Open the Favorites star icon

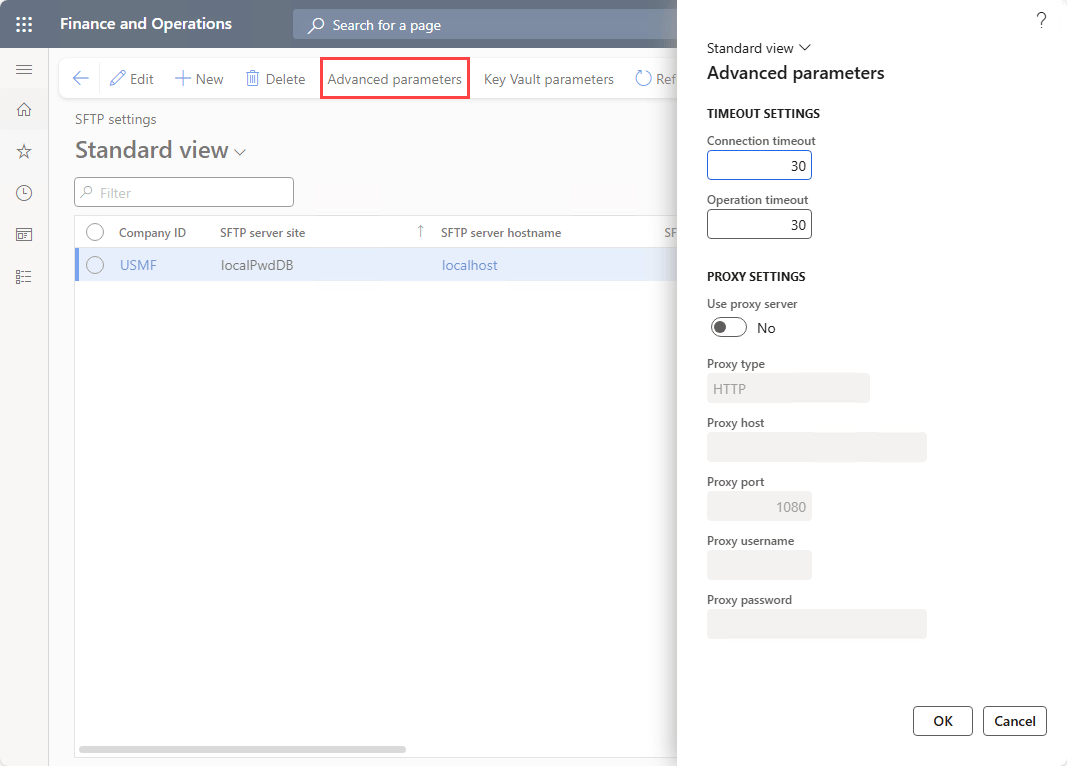[24, 151]
